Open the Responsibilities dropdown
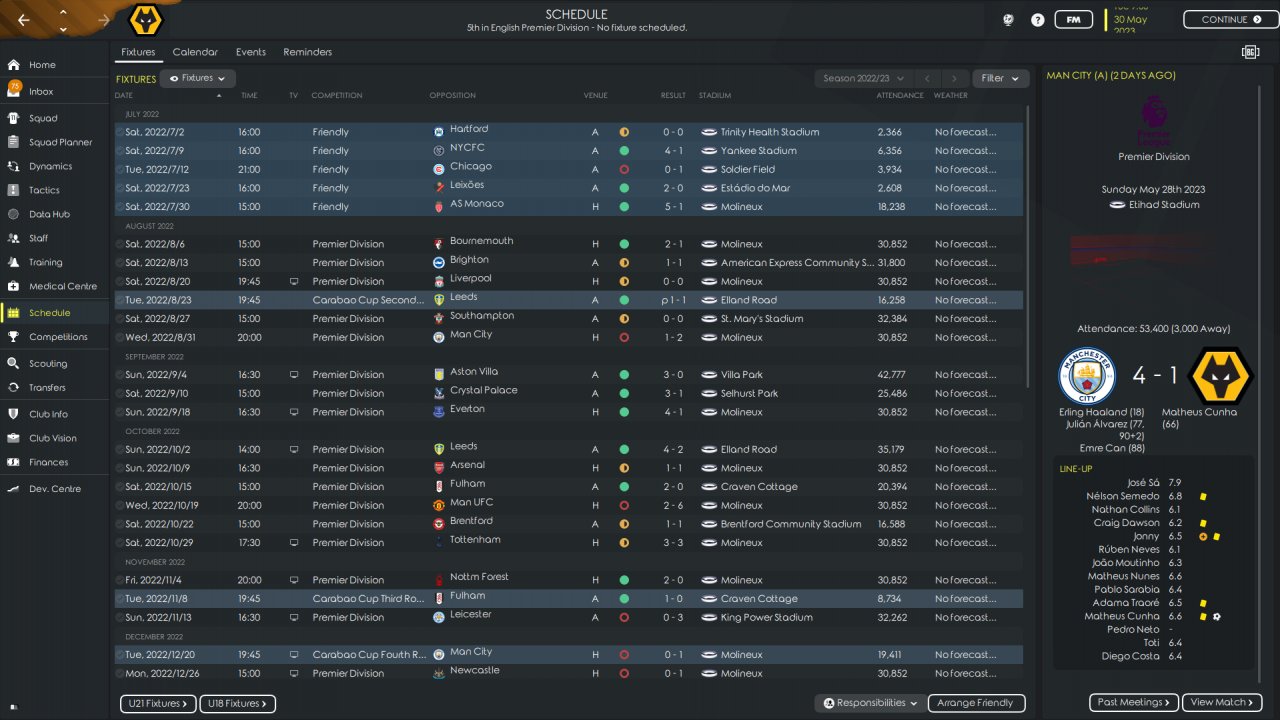Viewport: 1280px width, 720px height. [870, 703]
